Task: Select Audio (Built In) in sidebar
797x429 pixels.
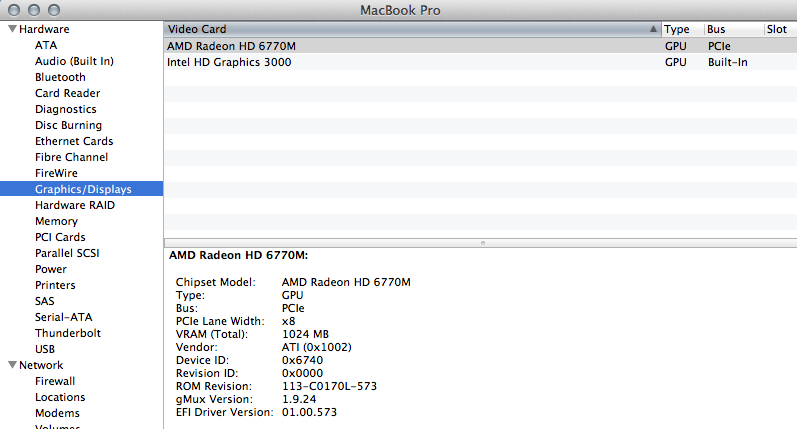Action: [74, 61]
